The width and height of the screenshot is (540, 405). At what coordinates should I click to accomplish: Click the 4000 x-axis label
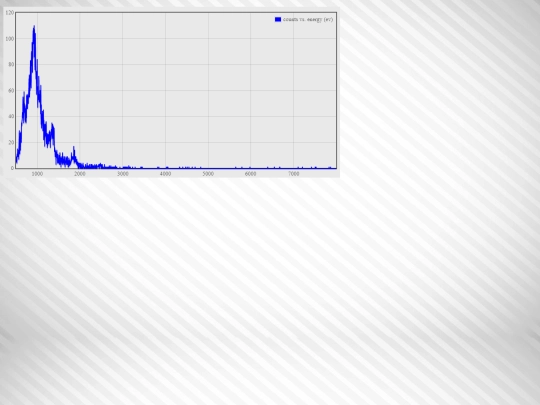(165, 174)
